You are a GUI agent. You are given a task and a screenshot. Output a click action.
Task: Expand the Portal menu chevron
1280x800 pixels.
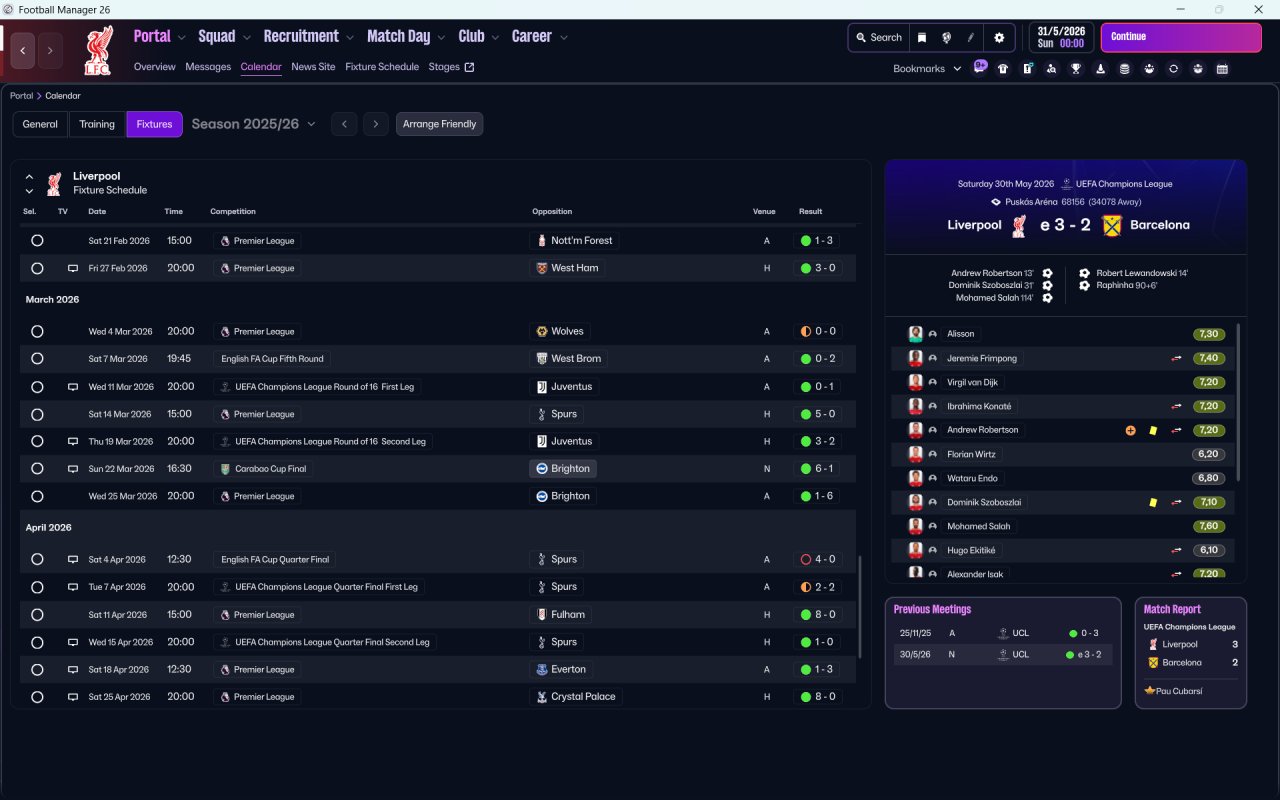(182, 37)
